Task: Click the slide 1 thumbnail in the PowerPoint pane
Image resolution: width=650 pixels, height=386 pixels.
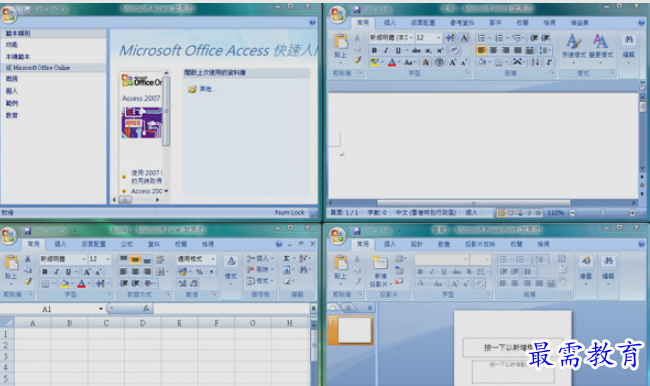Action: pos(354,330)
